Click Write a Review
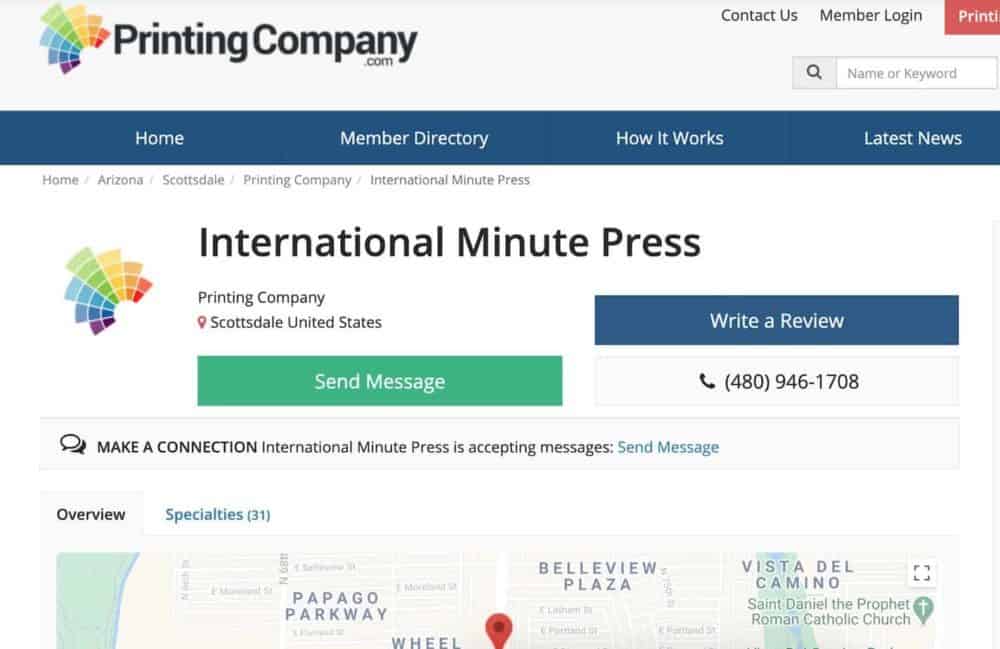The height and width of the screenshot is (649, 1000). pos(777,320)
